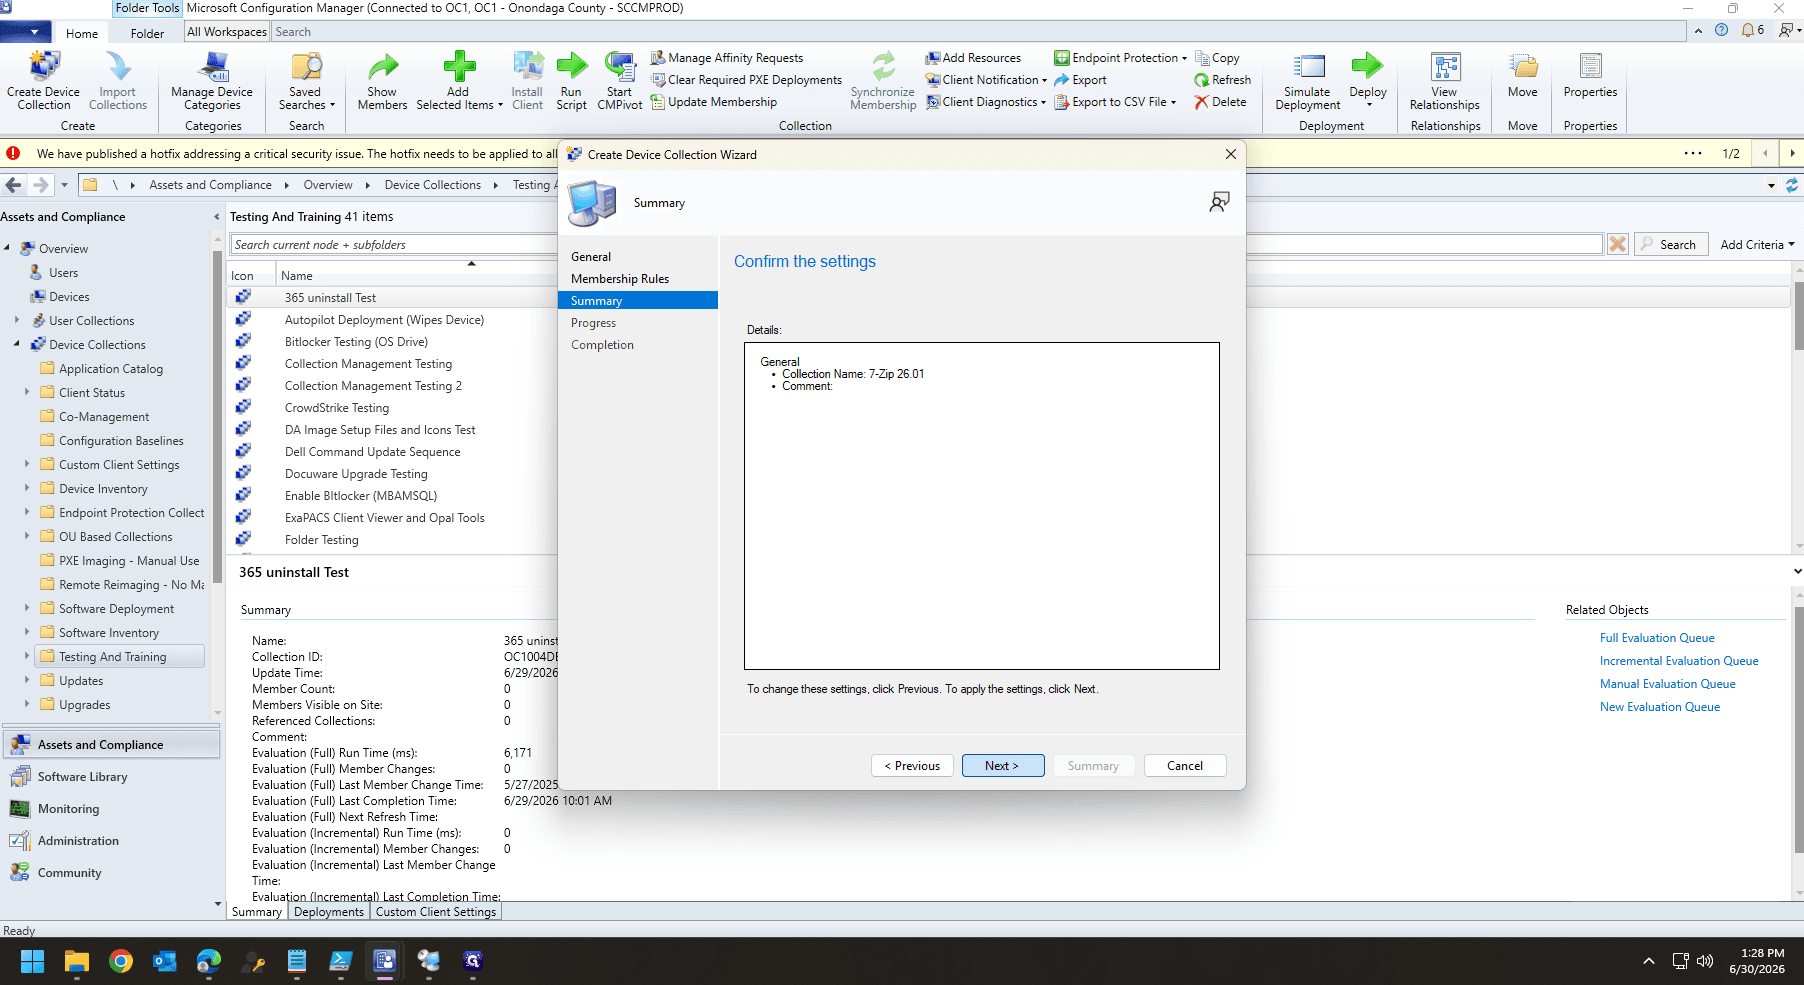
Task: Switch to the Folder ribbon tab
Action: coord(147,33)
